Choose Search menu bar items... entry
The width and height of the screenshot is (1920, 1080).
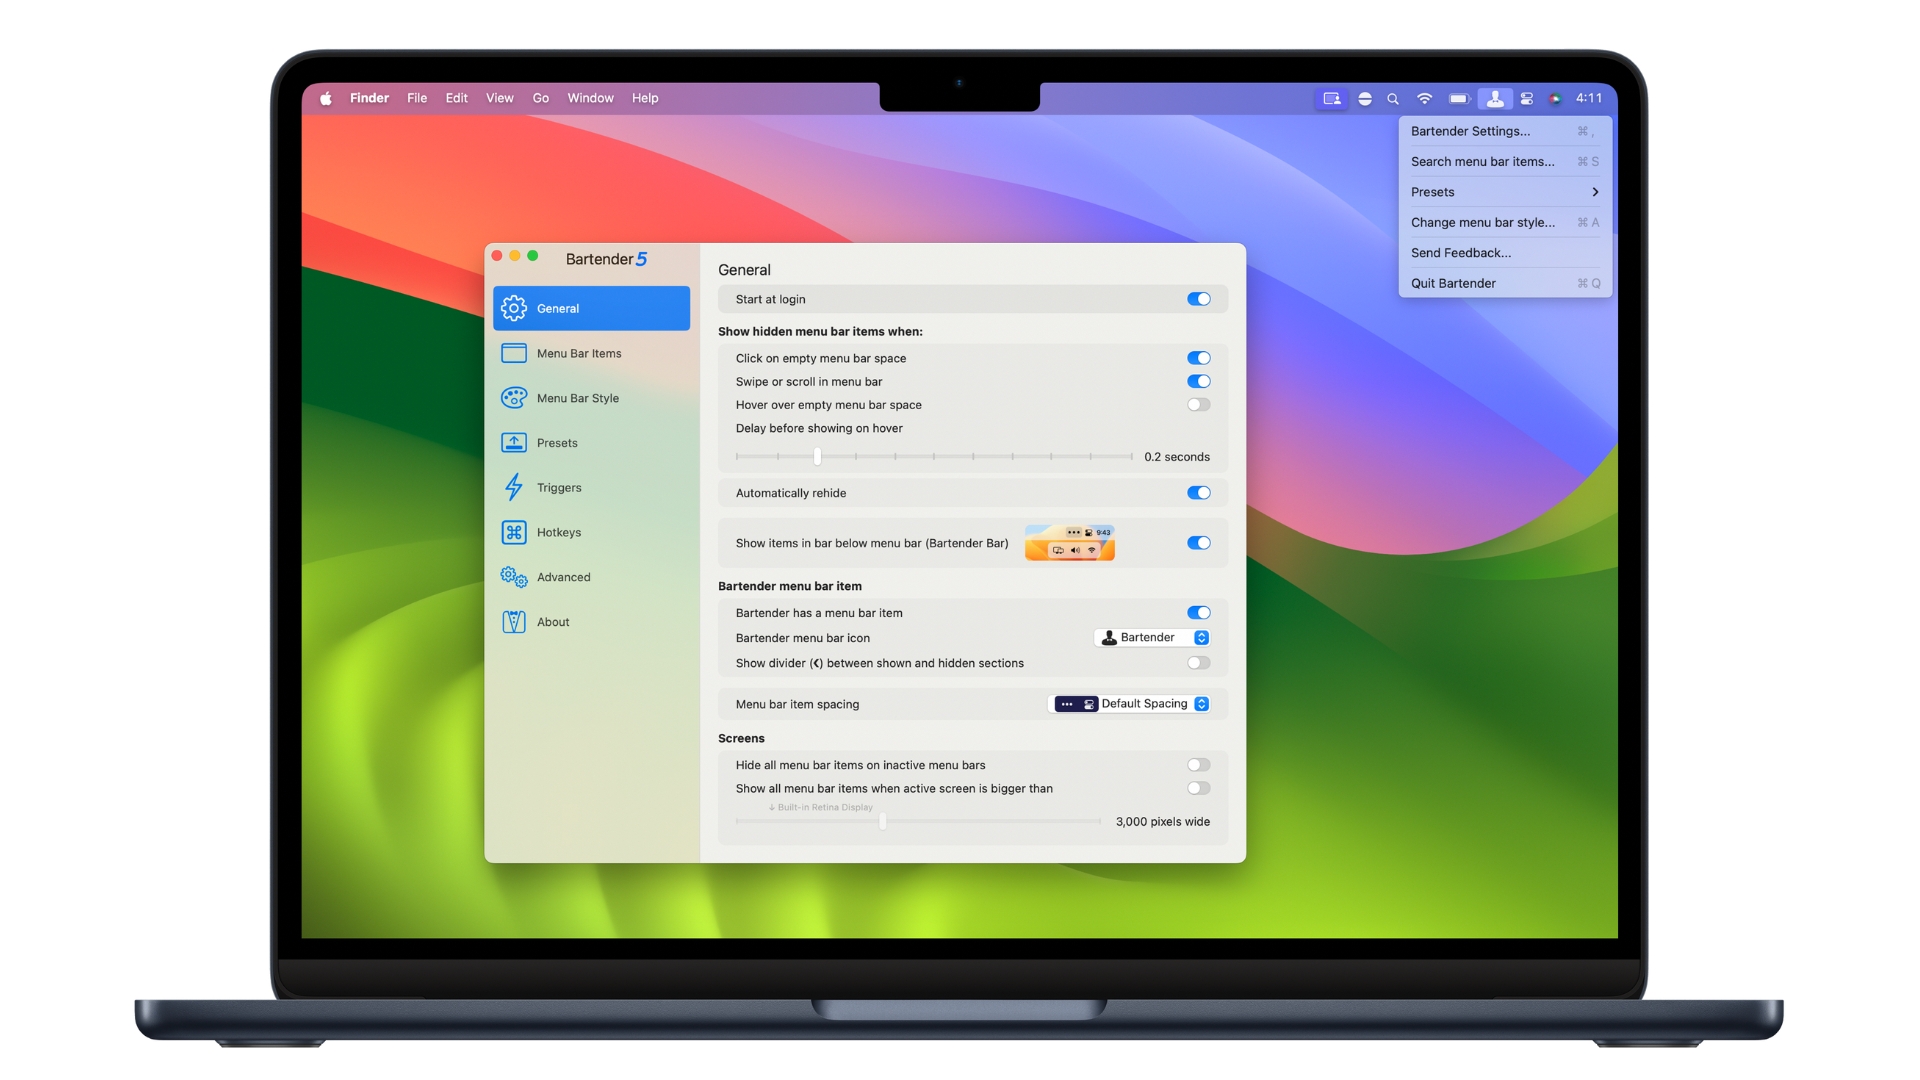1505,161
